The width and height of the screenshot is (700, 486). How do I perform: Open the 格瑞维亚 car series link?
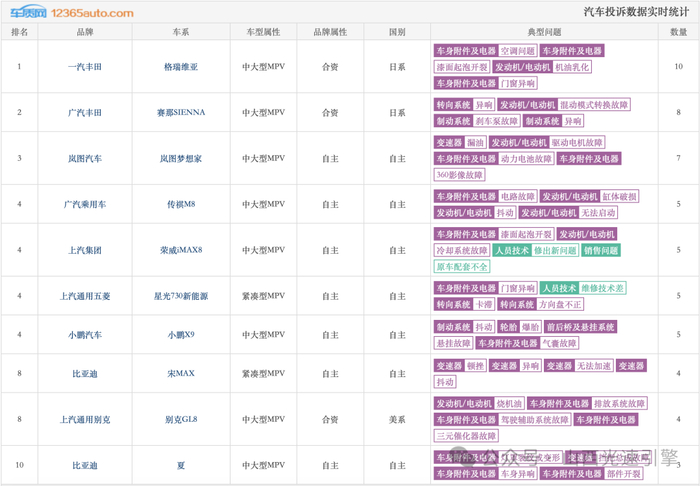click(181, 67)
